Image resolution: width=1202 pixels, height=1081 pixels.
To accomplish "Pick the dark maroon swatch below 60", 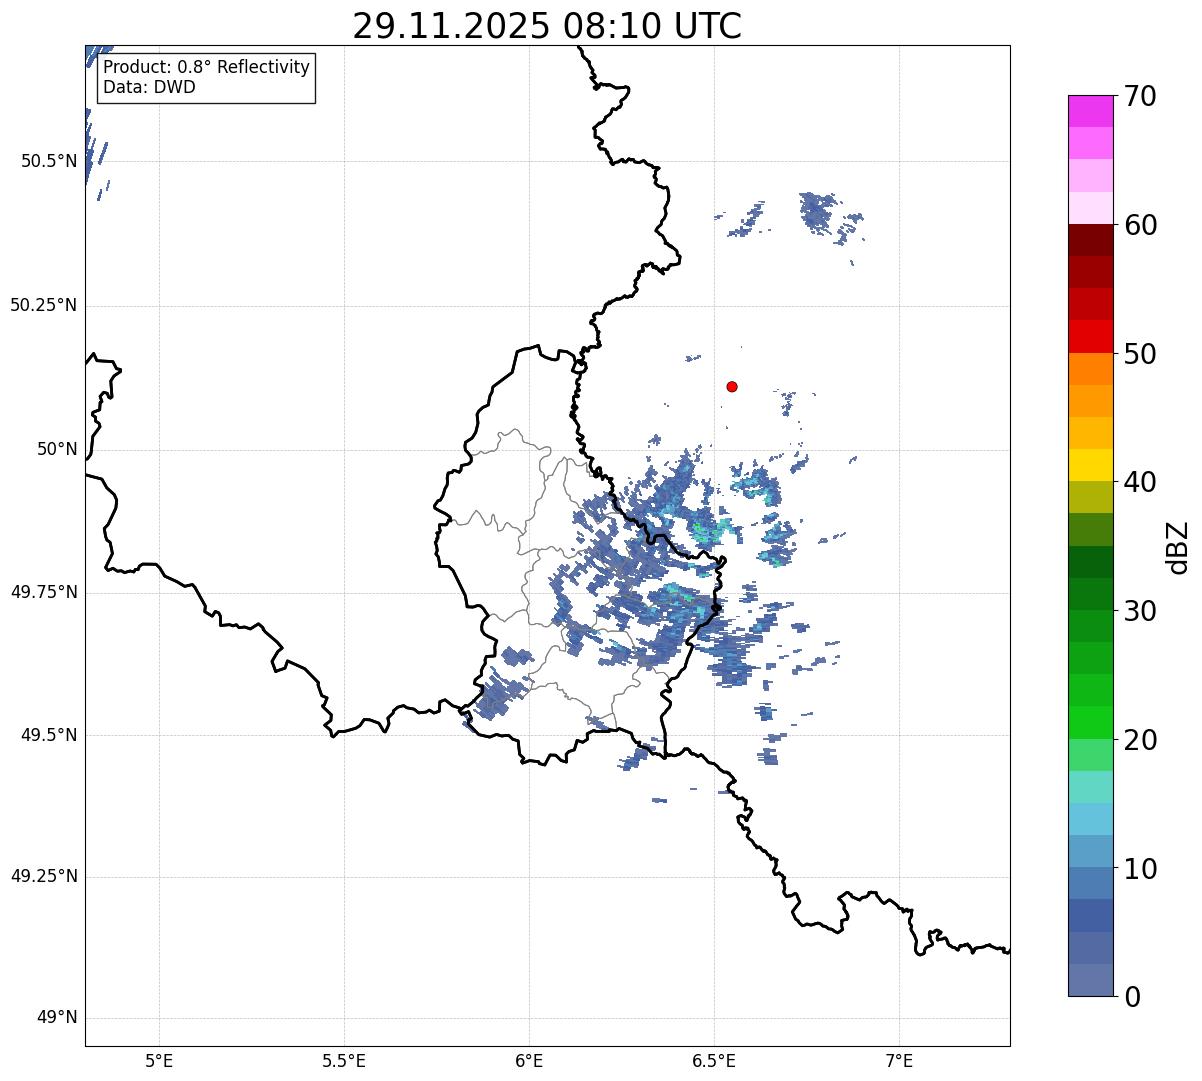I will (1090, 240).
